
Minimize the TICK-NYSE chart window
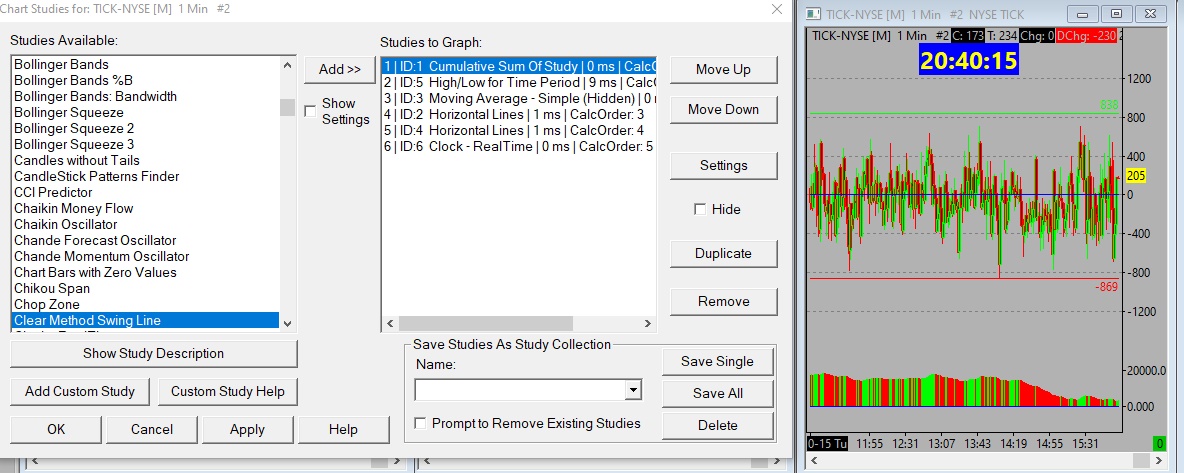pos(1083,14)
